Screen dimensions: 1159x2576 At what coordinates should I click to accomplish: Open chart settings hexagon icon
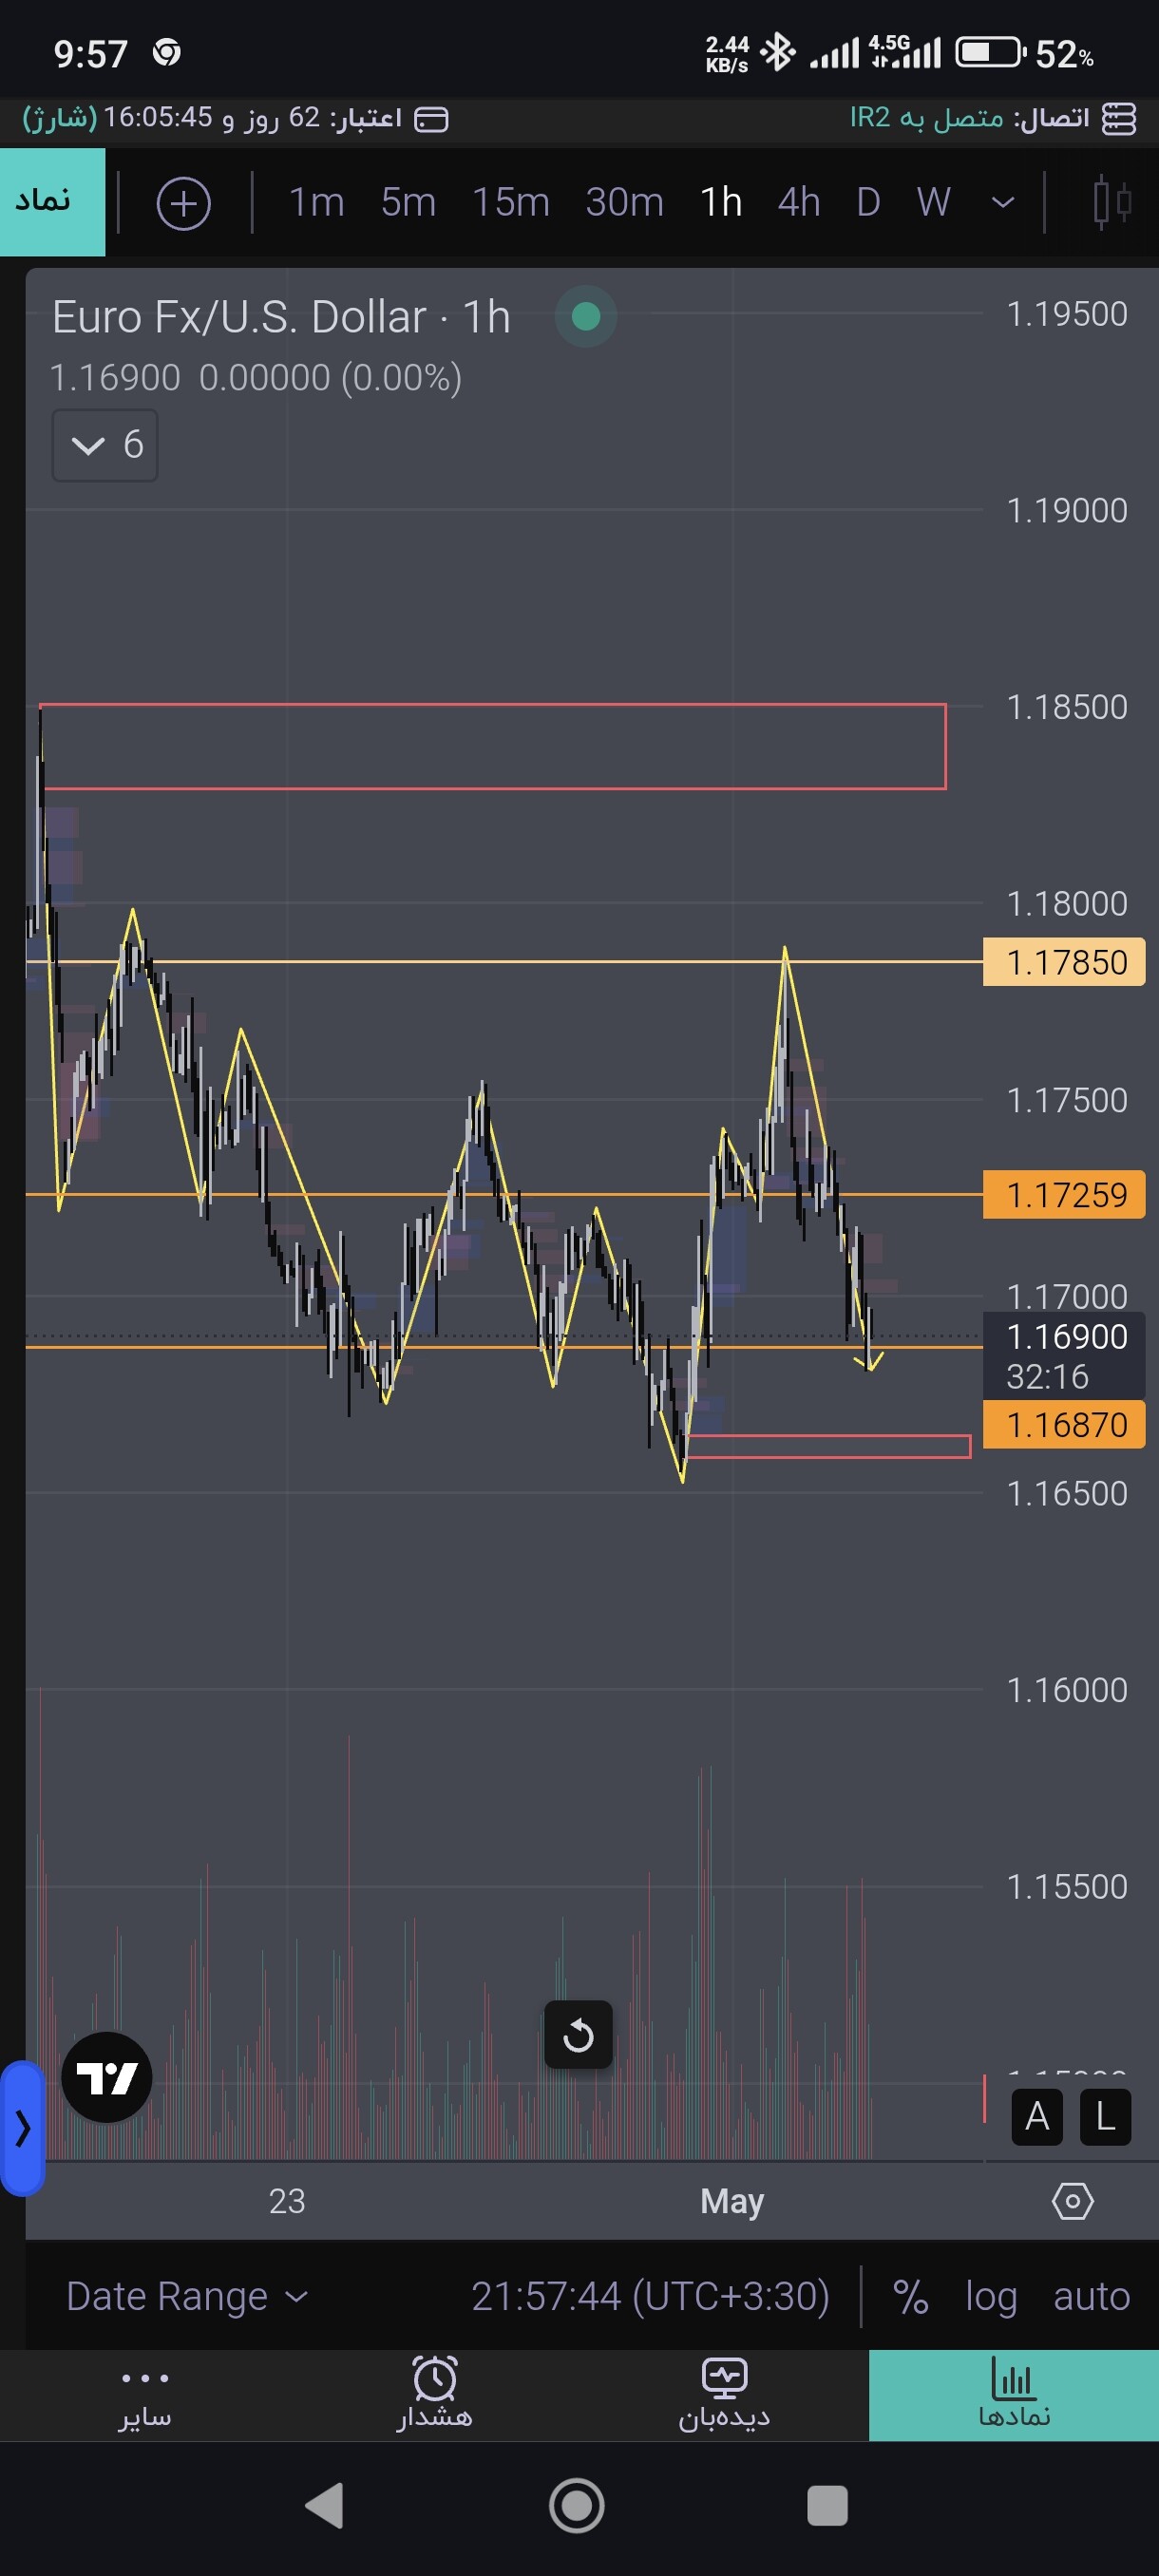point(1073,2201)
